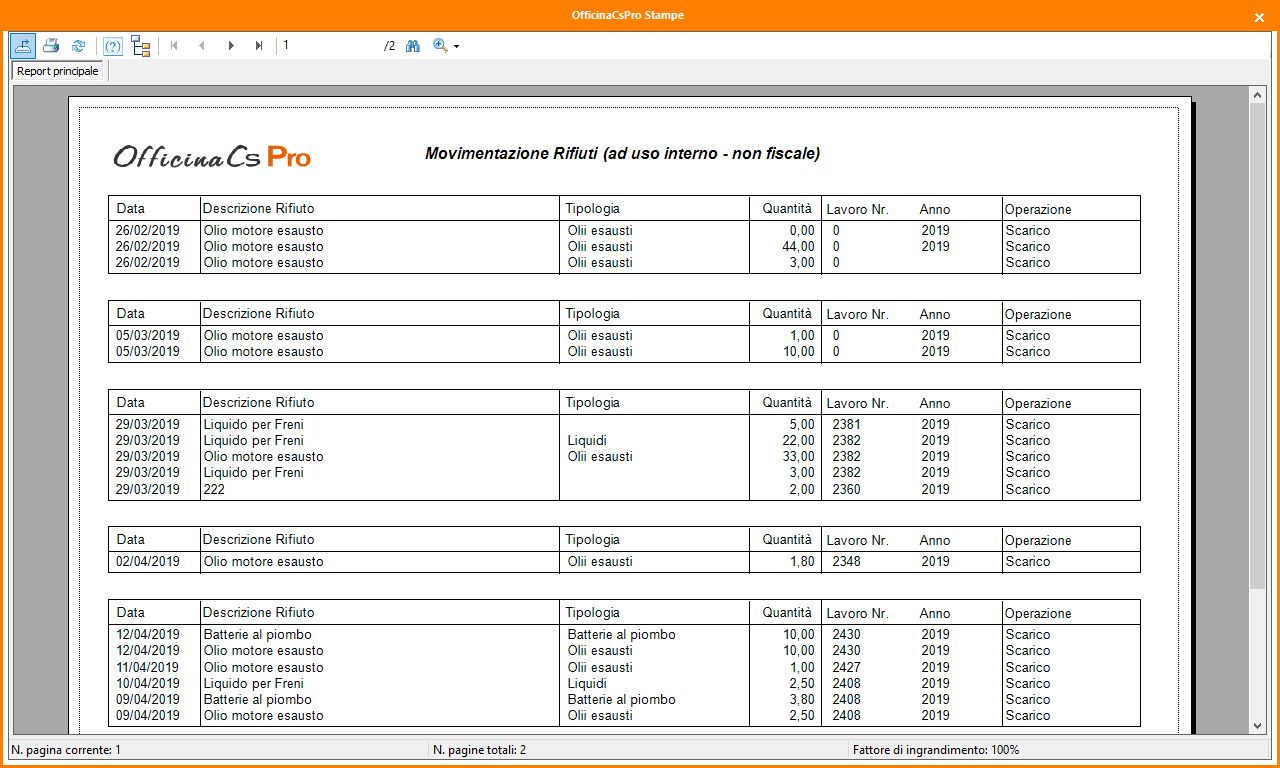
Task: Click the zoom magnifier icon
Action: (x=440, y=46)
